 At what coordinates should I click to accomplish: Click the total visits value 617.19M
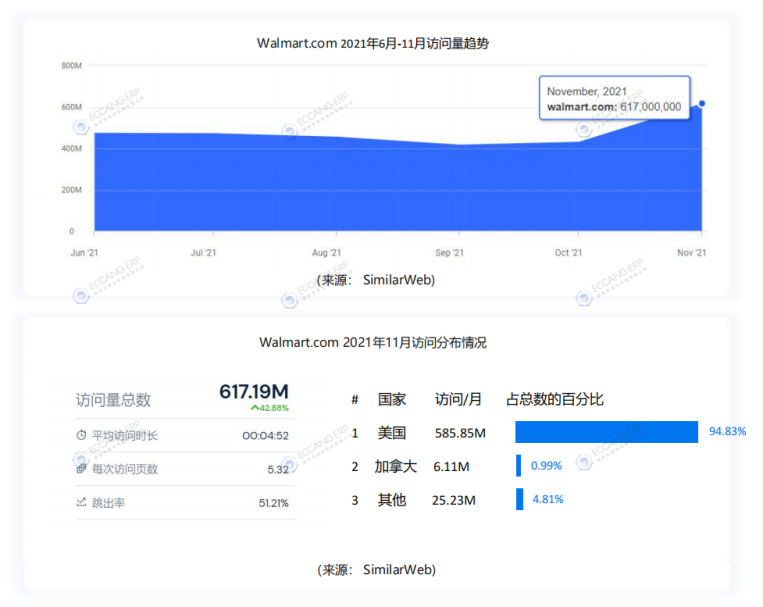[x=254, y=391]
